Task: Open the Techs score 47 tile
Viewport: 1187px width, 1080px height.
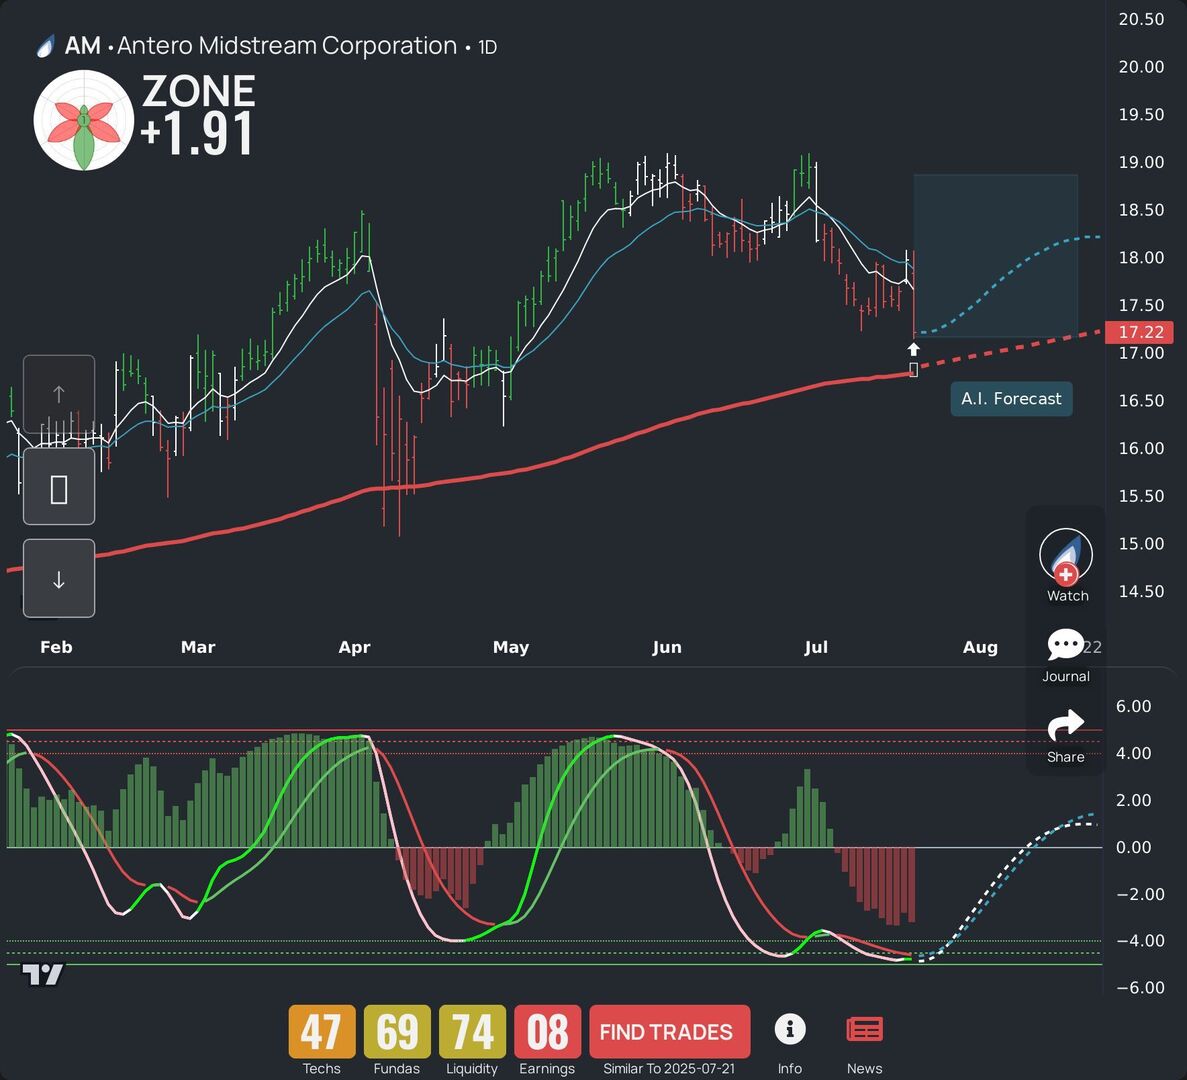Action: 321,1032
